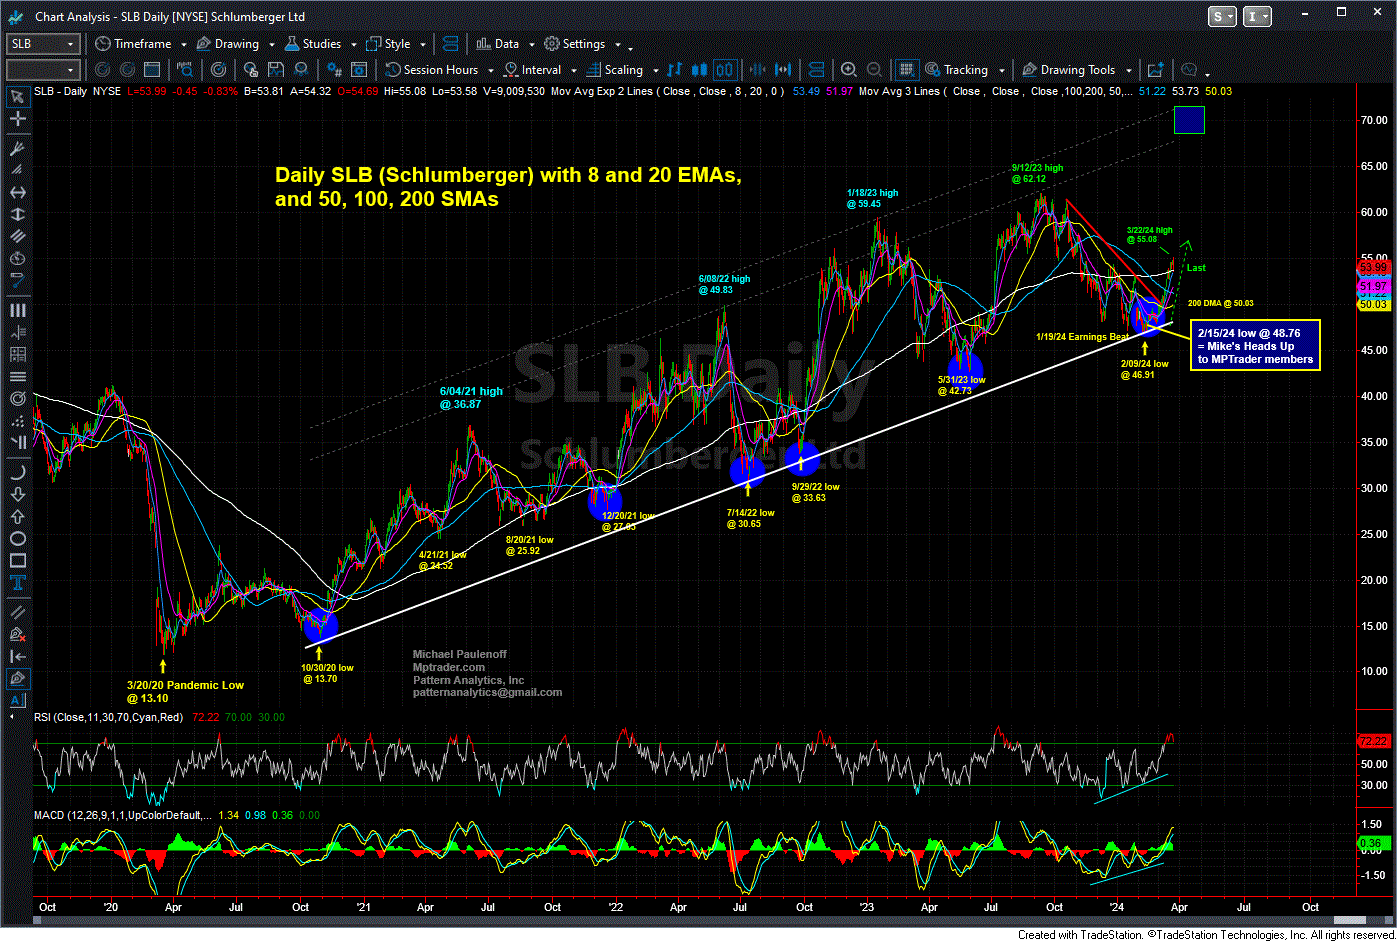
Task: Expand the Session Hours dropdown arrow
Action: (490, 71)
